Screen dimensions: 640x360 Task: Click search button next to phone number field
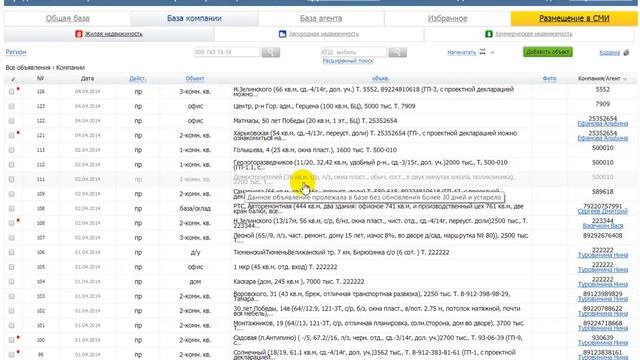[x=270, y=52]
